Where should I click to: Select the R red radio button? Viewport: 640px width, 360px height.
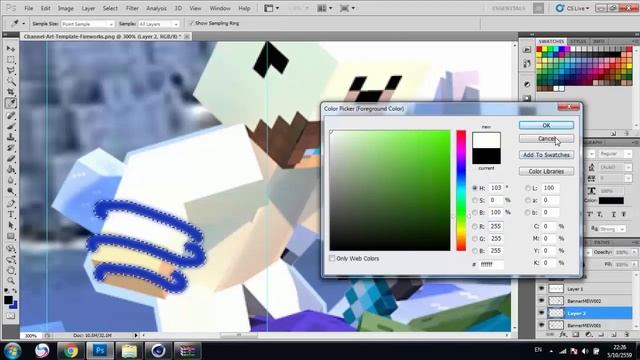click(x=474, y=226)
